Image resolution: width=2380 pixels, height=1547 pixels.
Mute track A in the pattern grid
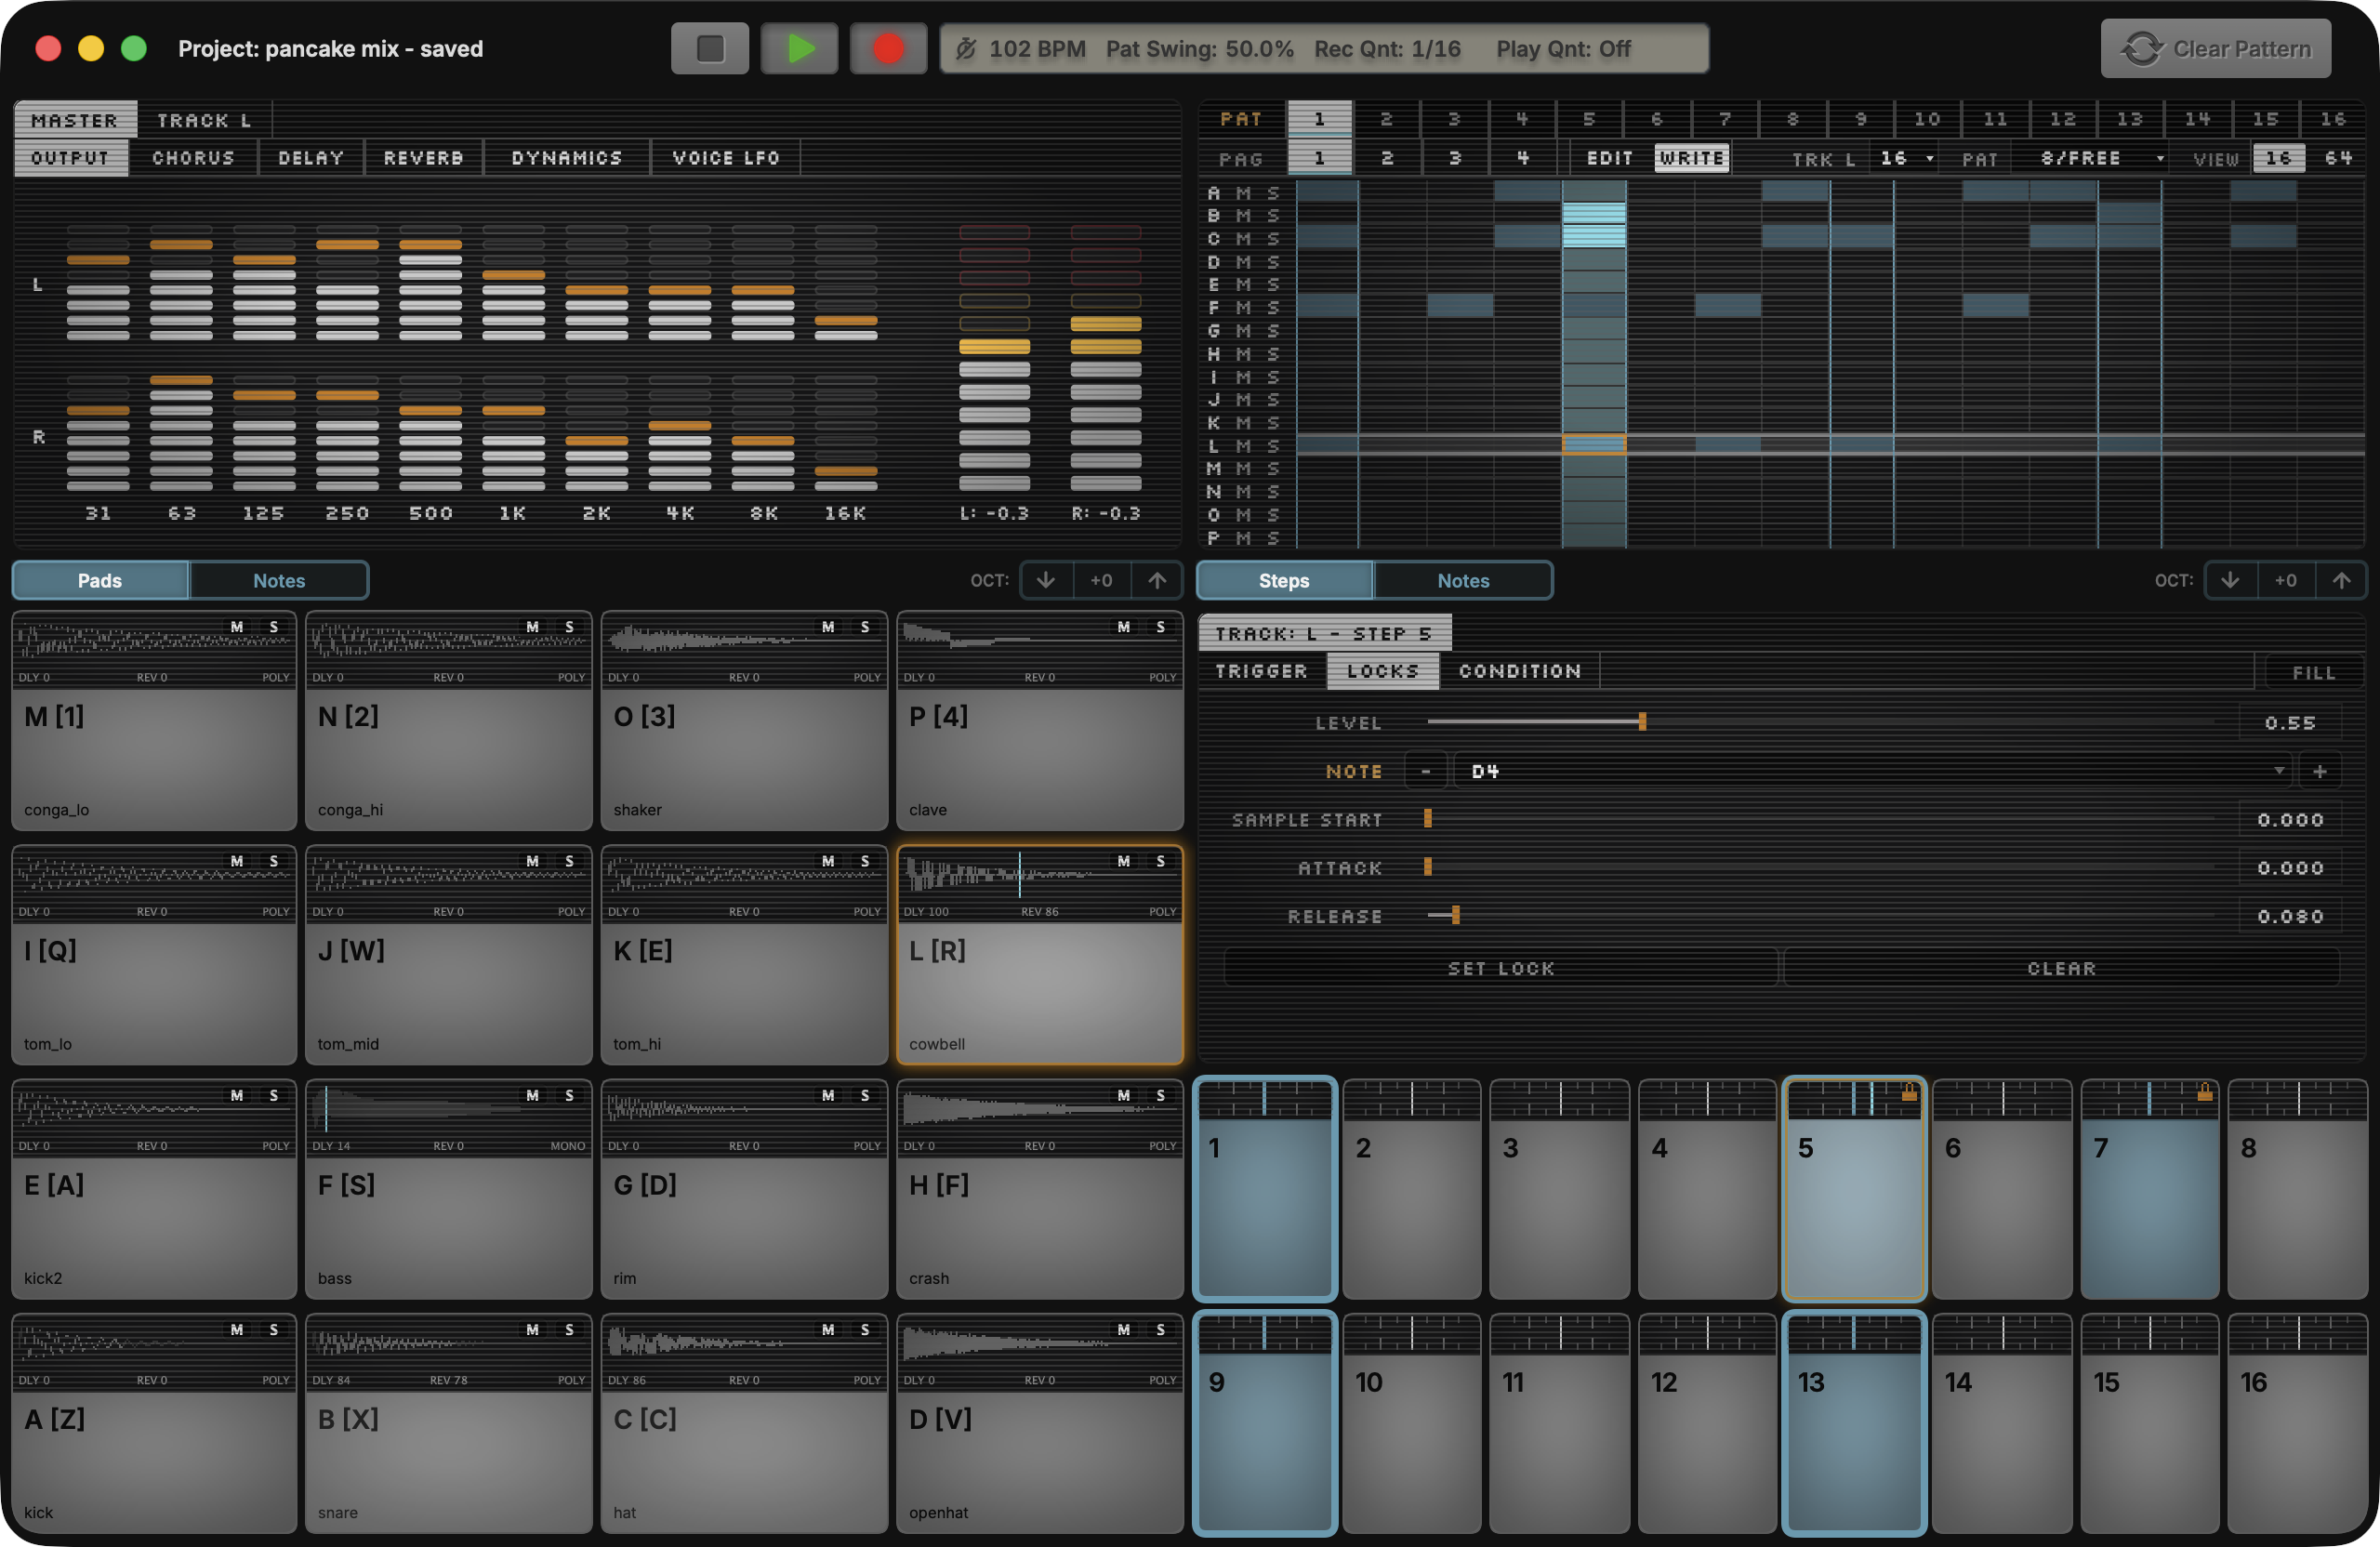coord(1243,193)
